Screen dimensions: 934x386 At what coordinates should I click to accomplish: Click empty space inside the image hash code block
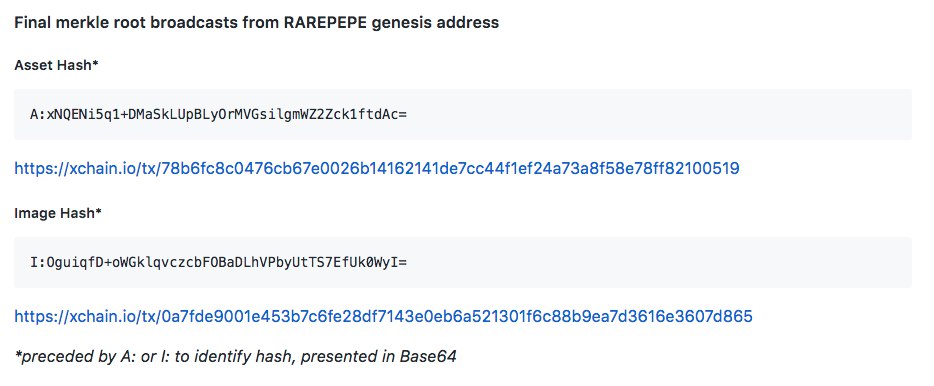[x=655, y=262]
